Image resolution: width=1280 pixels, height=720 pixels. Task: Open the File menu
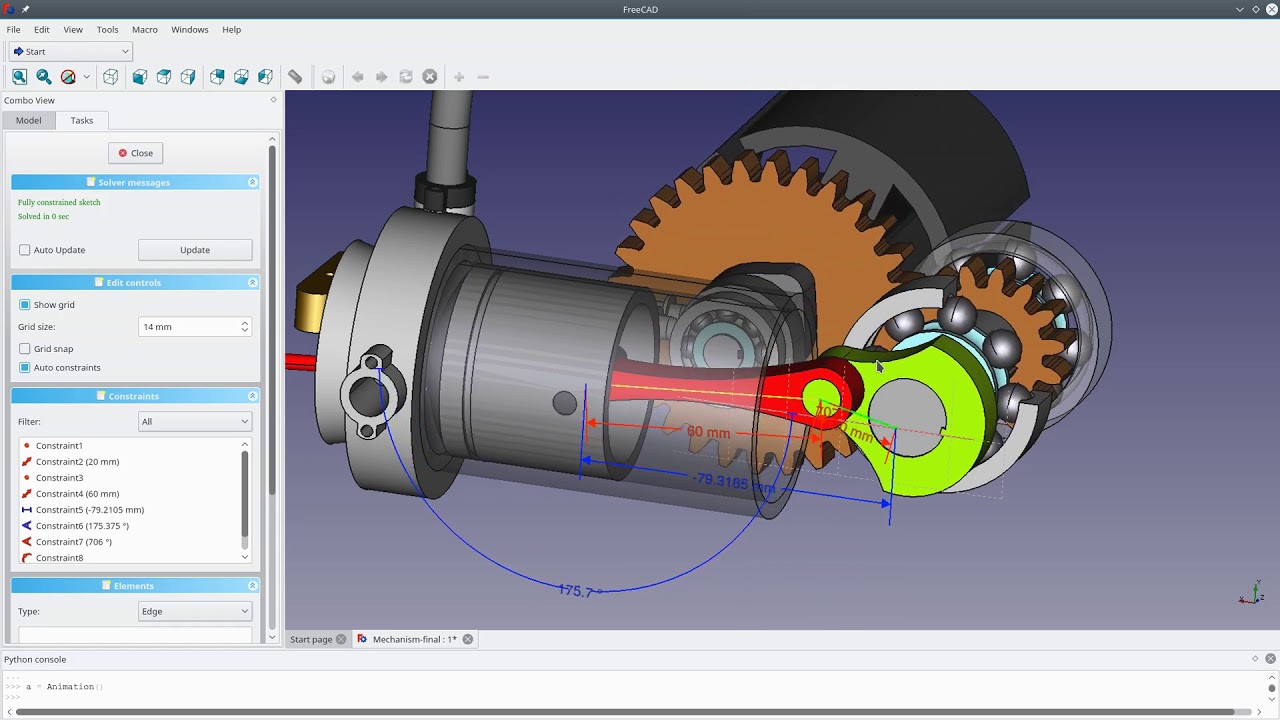click(x=14, y=30)
